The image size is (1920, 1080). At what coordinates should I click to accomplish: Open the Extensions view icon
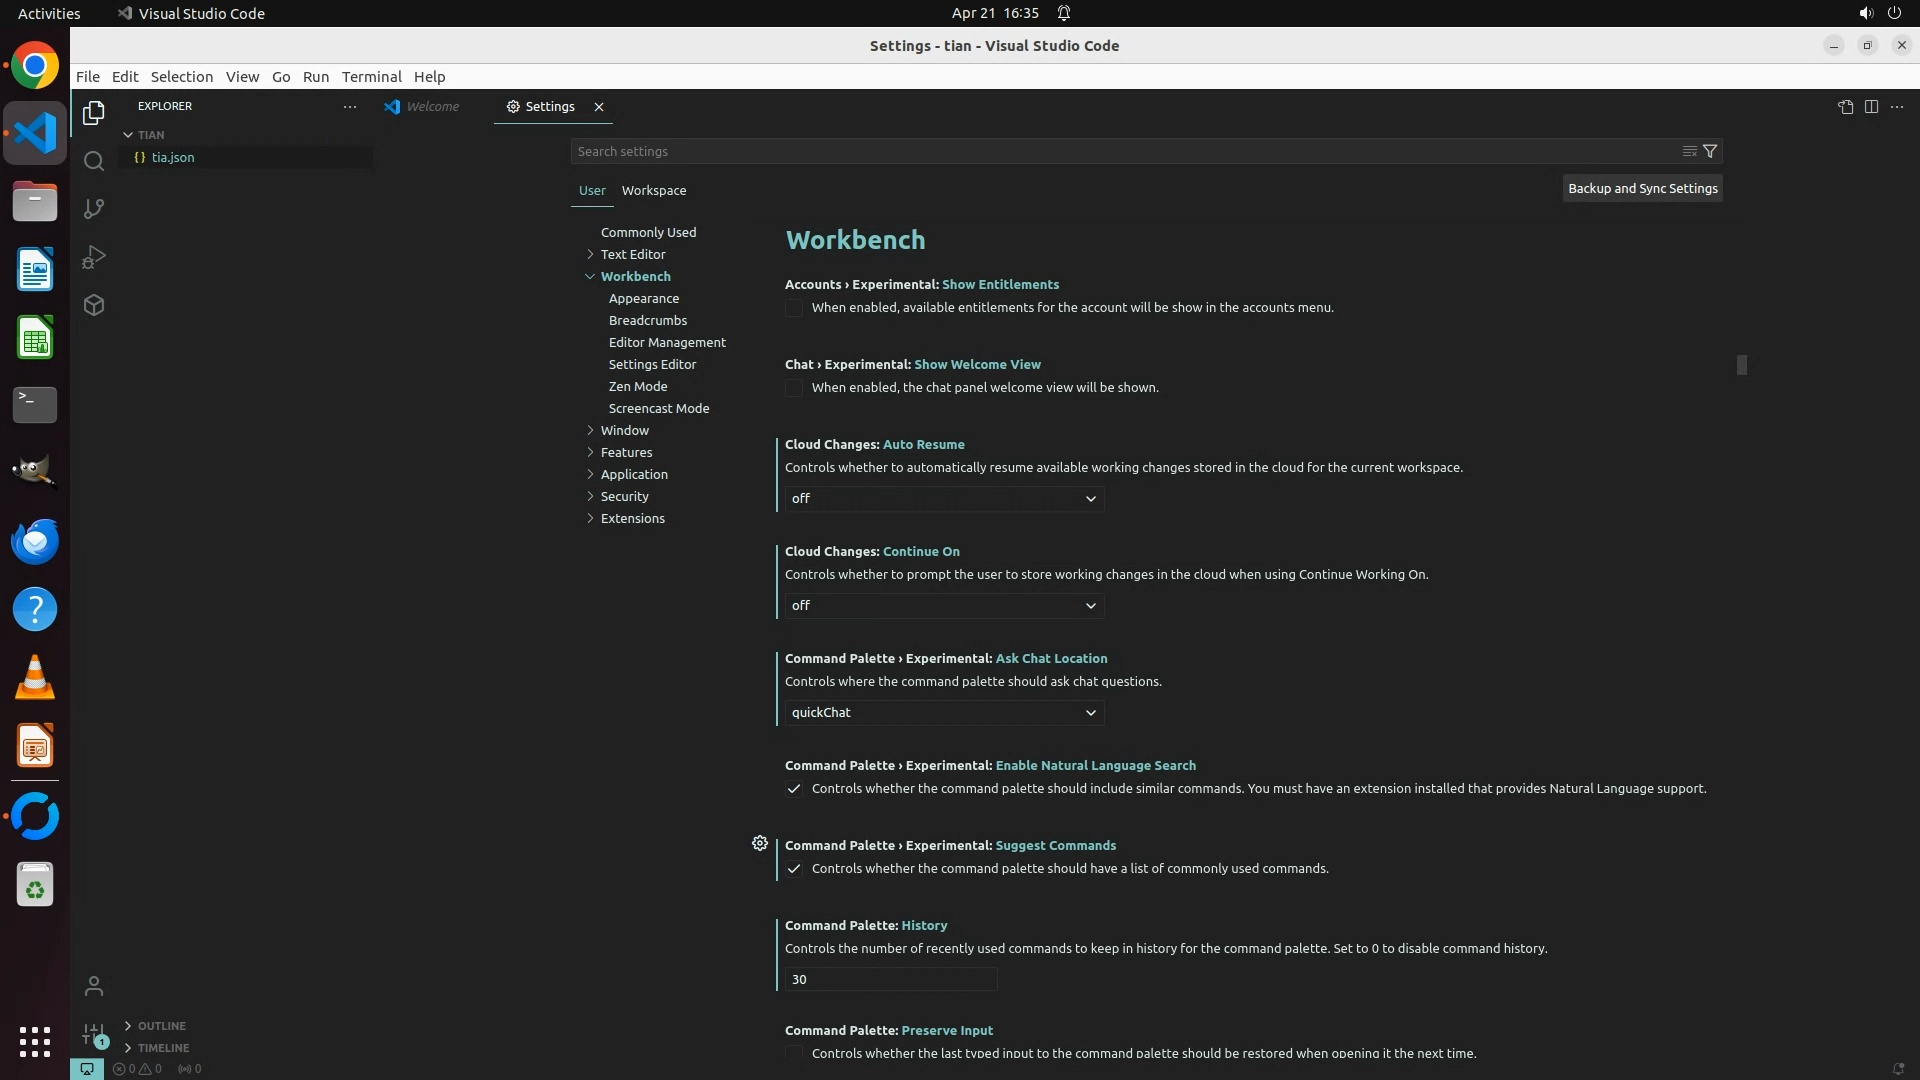(94, 305)
